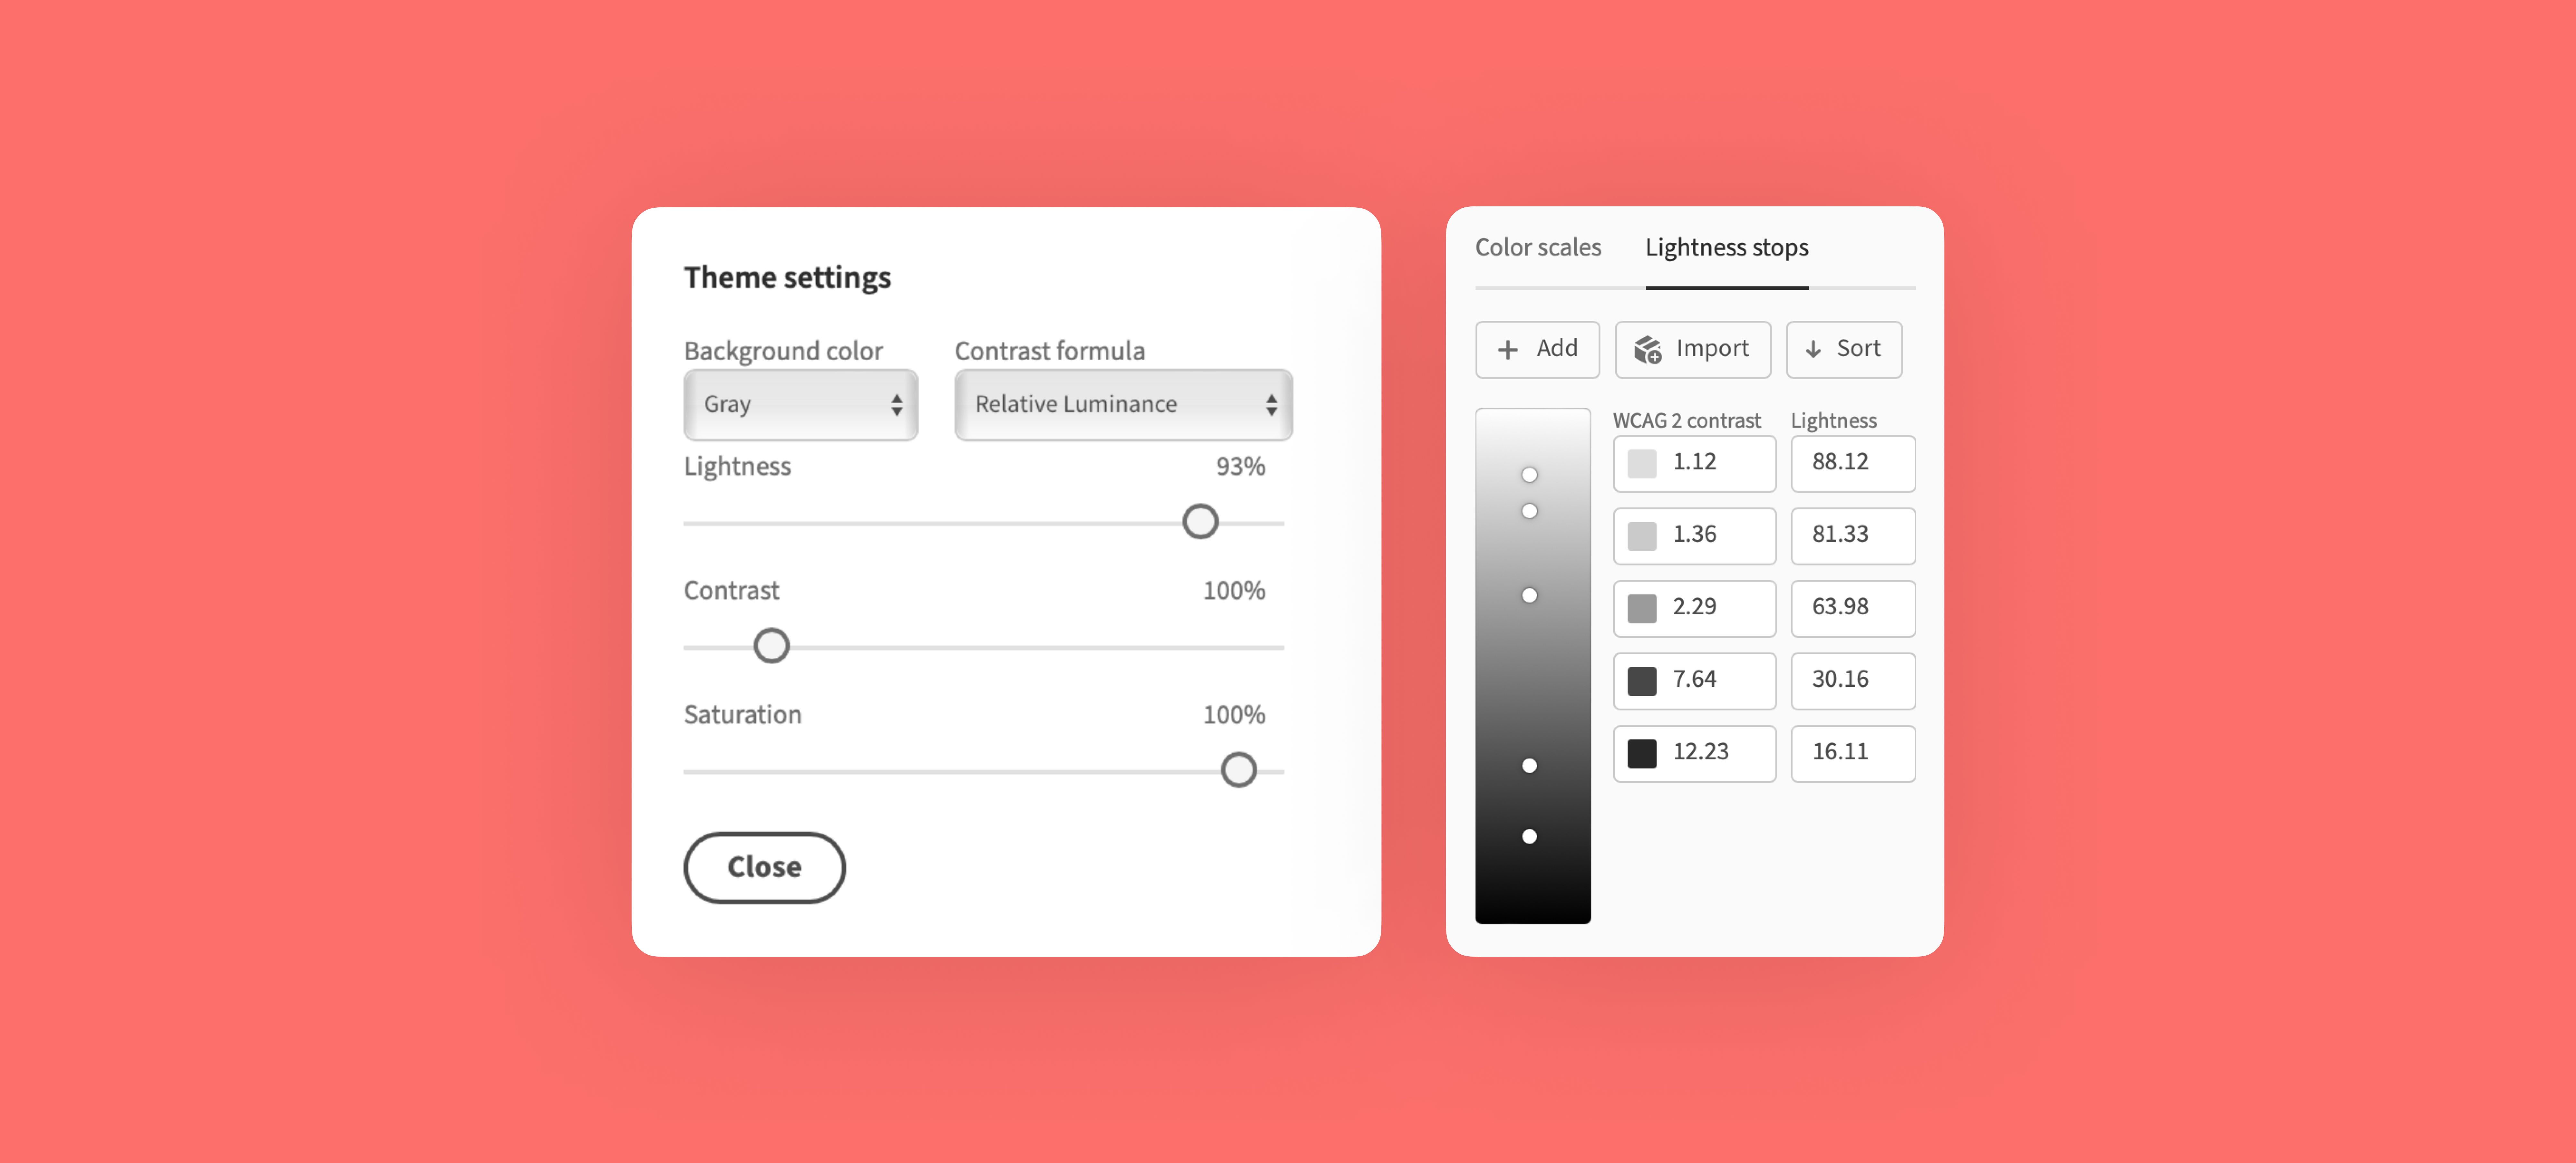This screenshot has width=2576, height=1163.
Task: Expand the Contrast formula selector
Action: (x=1122, y=402)
